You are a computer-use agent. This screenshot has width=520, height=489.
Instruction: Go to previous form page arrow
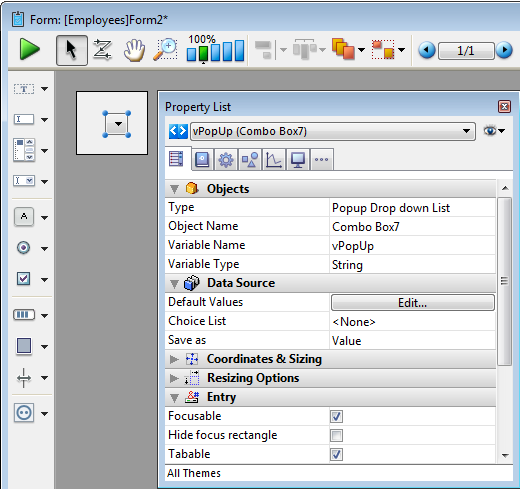point(426,50)
